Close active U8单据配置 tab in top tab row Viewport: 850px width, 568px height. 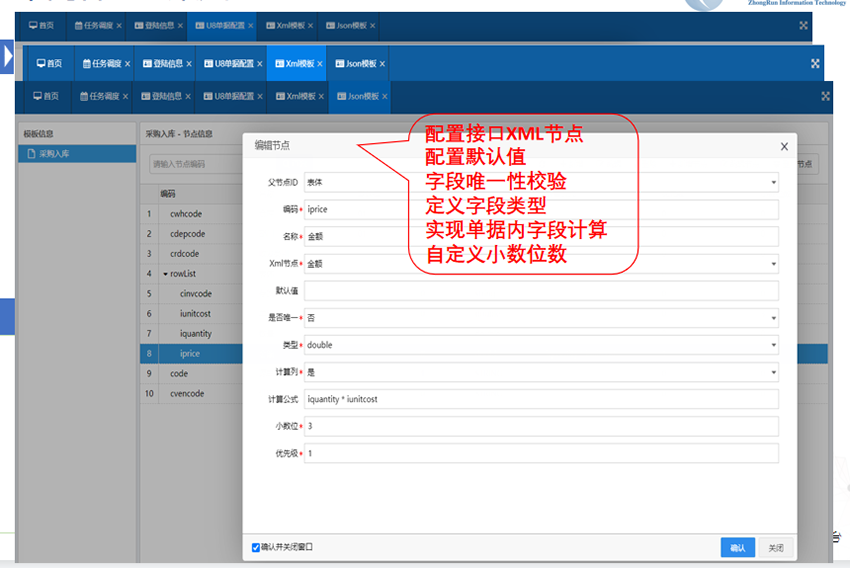click(250, 25)
